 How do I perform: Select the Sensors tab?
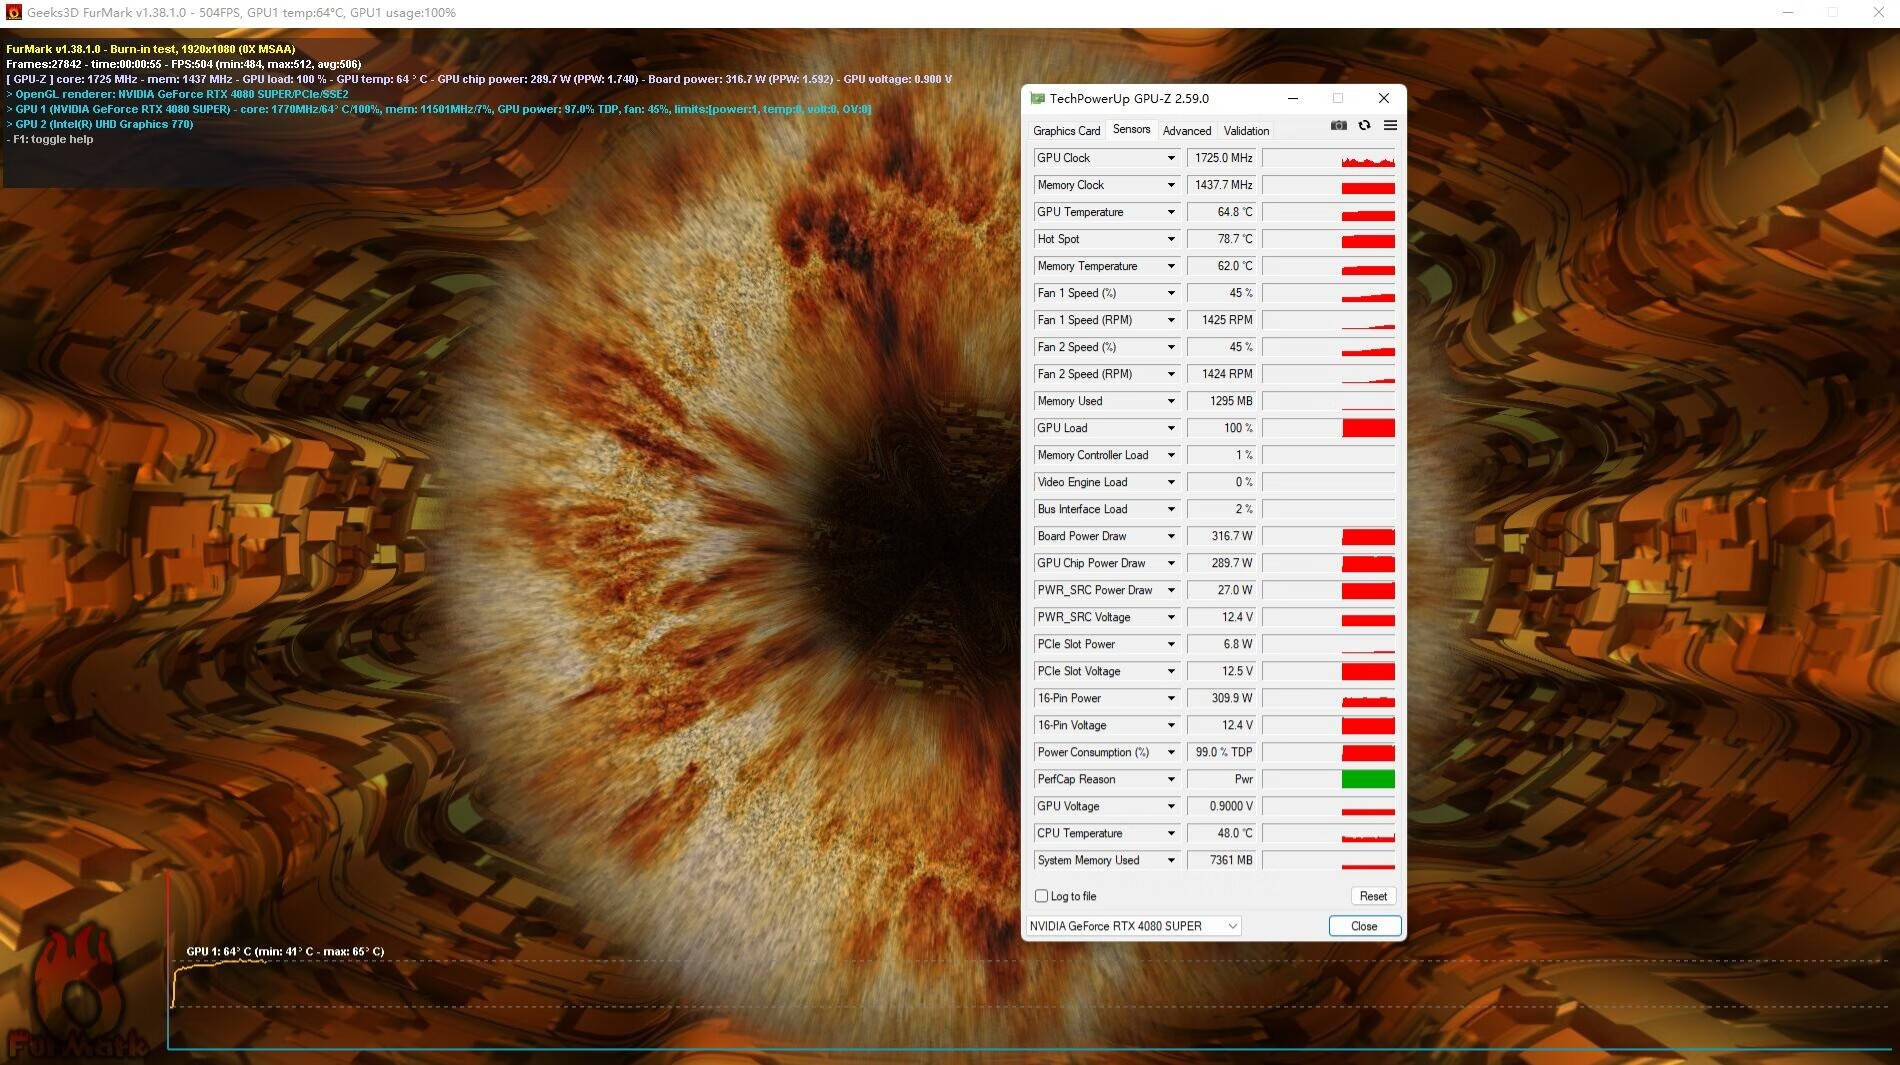point(1131,130)
